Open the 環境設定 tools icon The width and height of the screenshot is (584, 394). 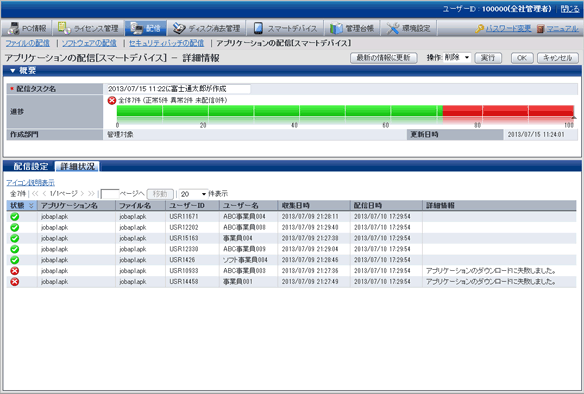pos(393,28)
